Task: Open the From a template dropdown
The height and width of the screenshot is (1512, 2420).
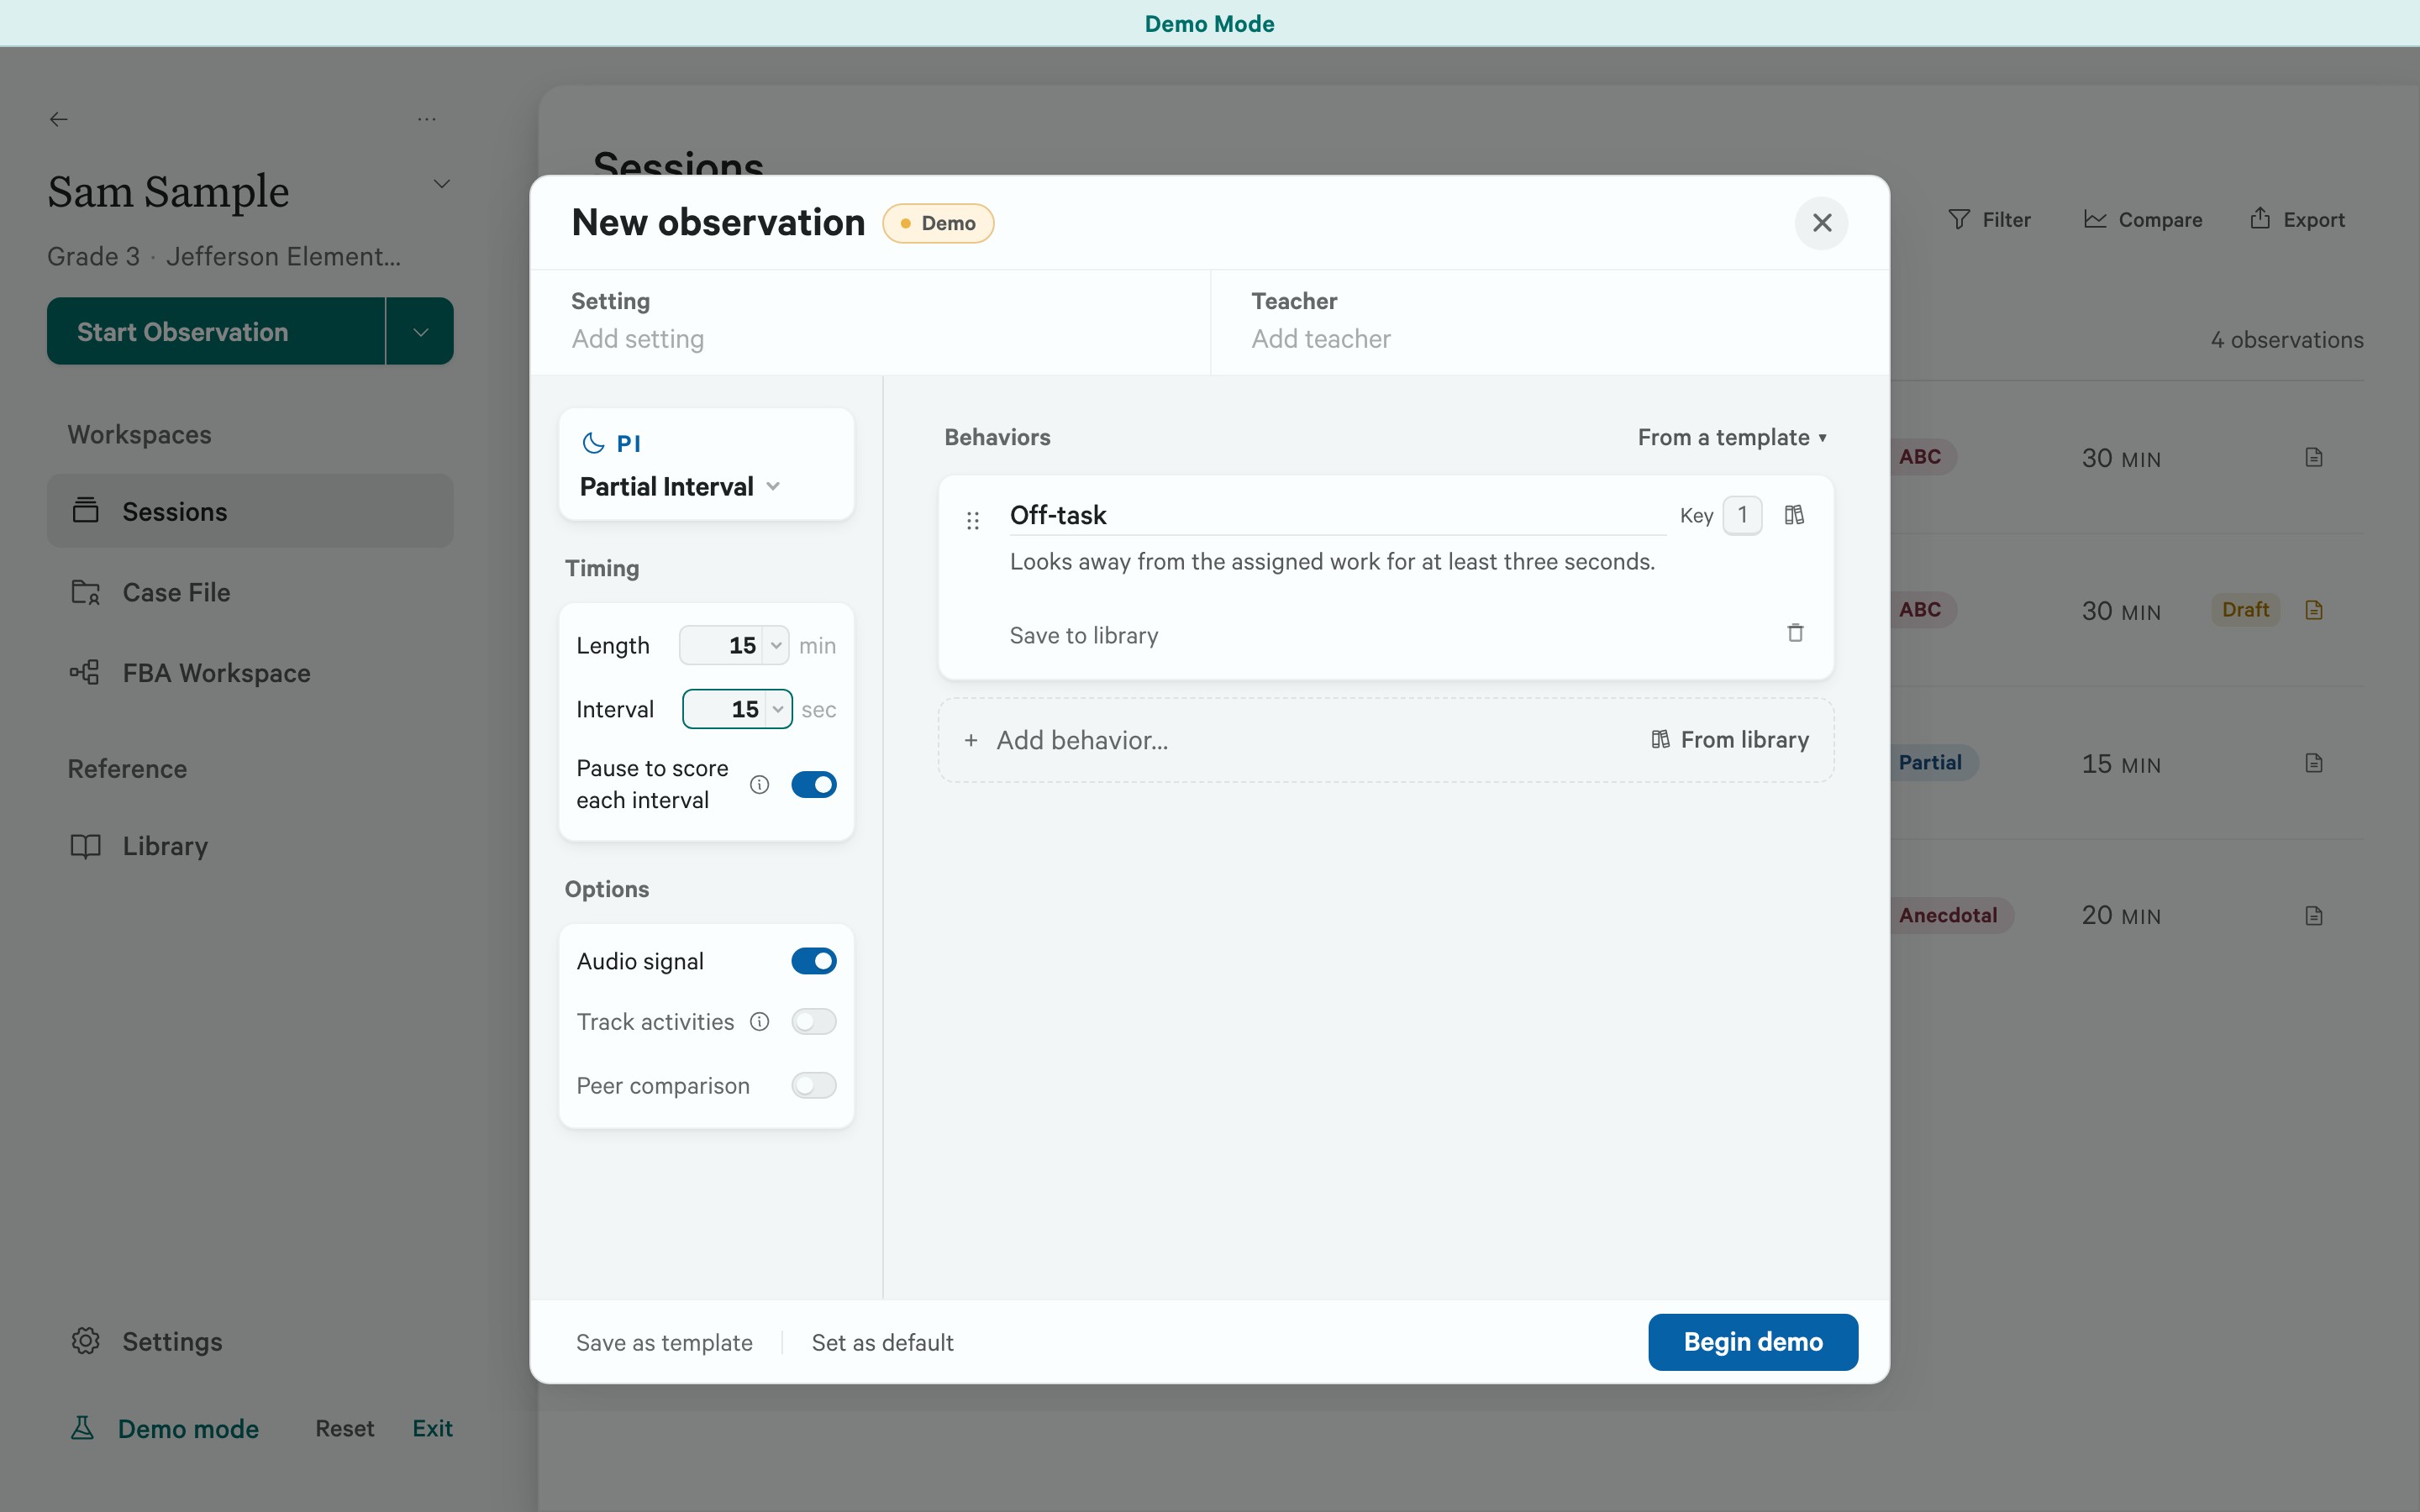Action: [1731, 438]
